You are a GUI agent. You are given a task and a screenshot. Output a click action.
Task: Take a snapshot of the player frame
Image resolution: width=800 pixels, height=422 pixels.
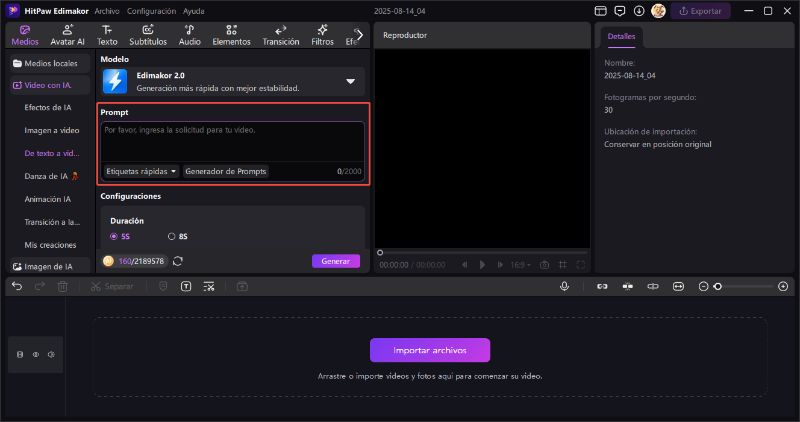coord(544,265)
